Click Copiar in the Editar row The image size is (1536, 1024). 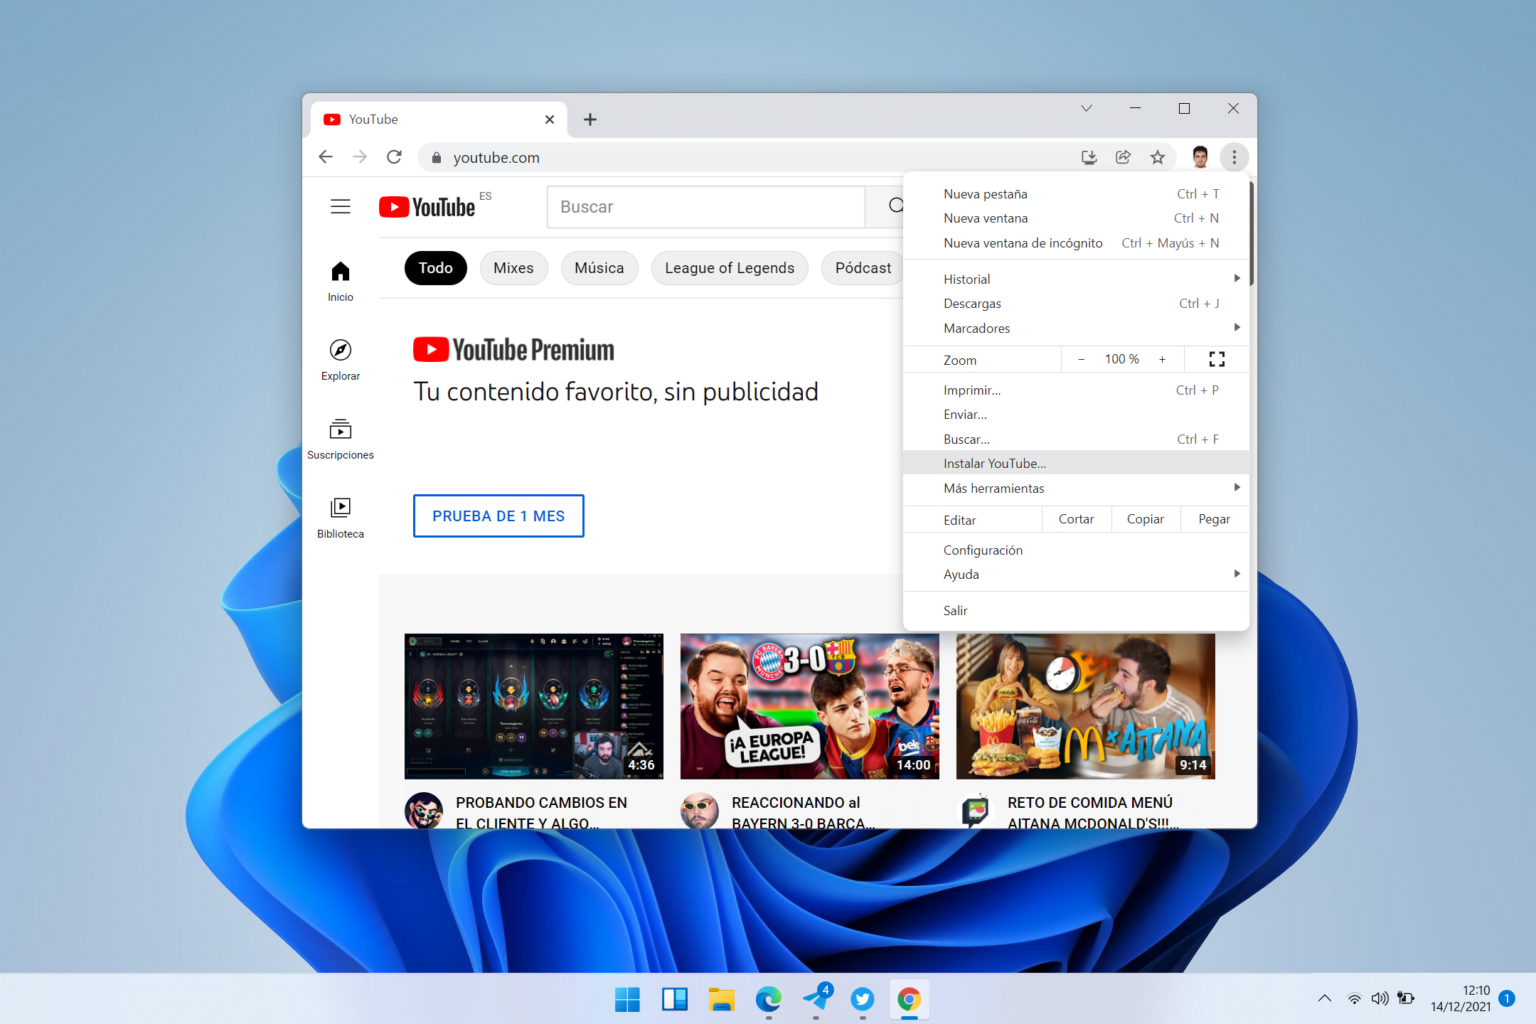[1145, 519]
